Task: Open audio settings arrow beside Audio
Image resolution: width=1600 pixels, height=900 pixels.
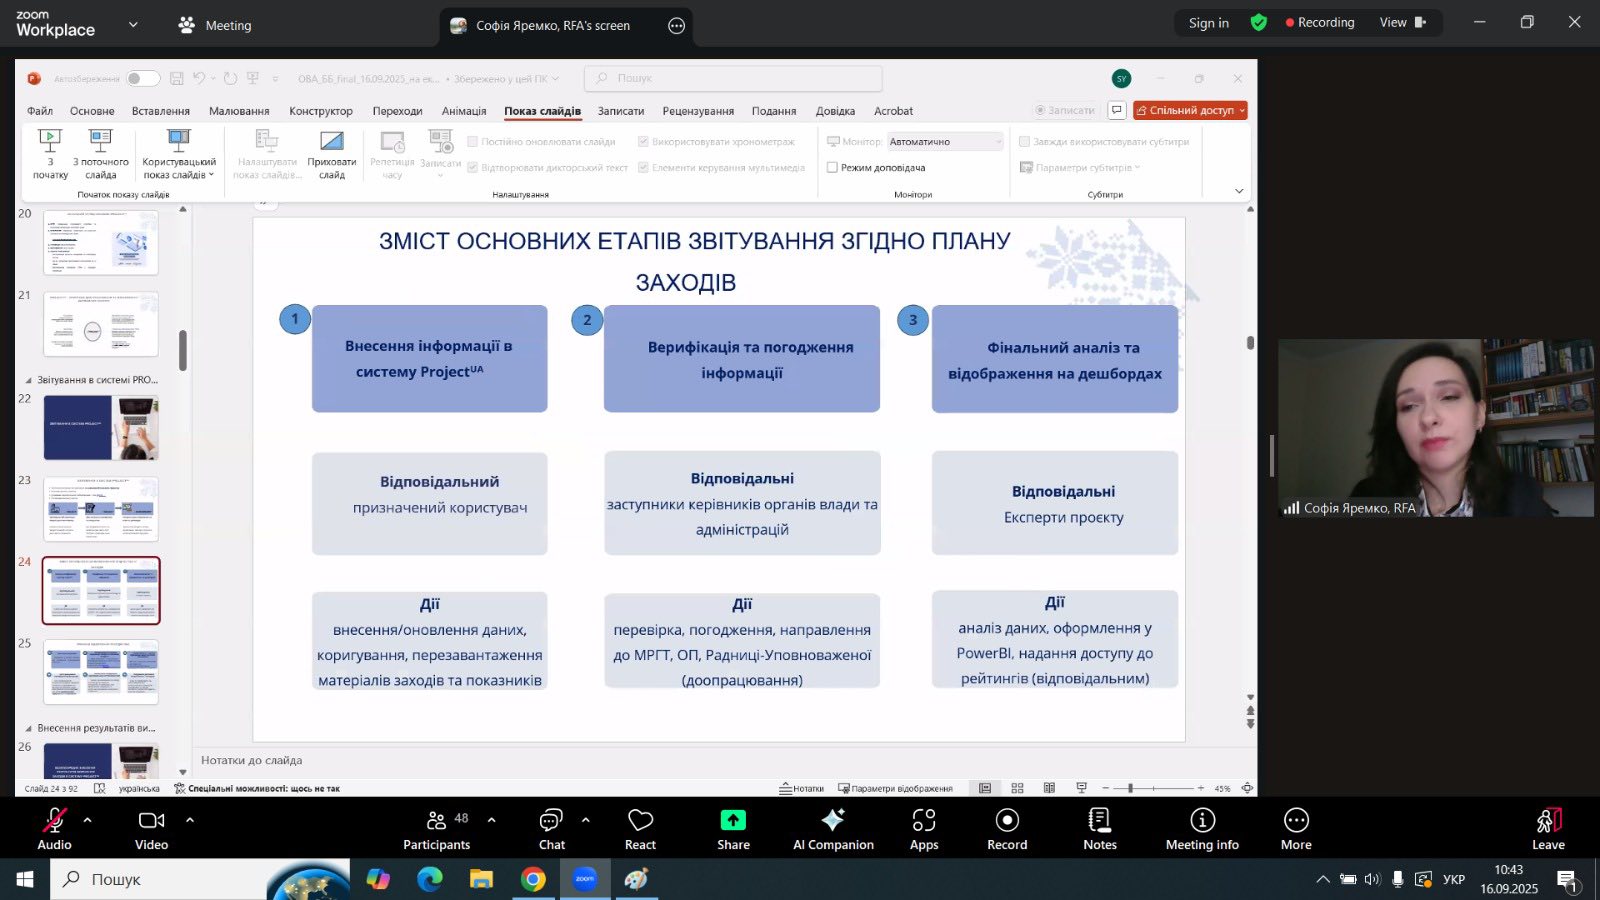Action: 88,820
